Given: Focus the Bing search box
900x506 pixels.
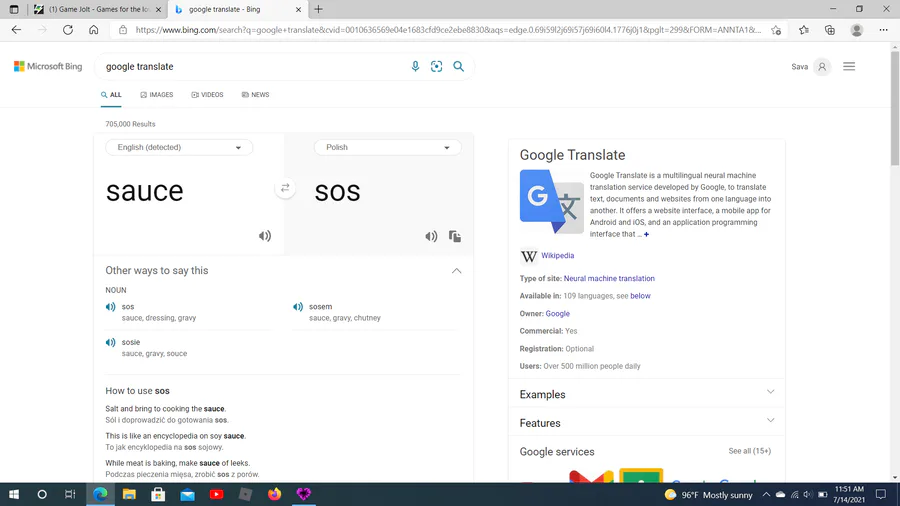Looking at the screenshot, I should [x=253, y=67].
